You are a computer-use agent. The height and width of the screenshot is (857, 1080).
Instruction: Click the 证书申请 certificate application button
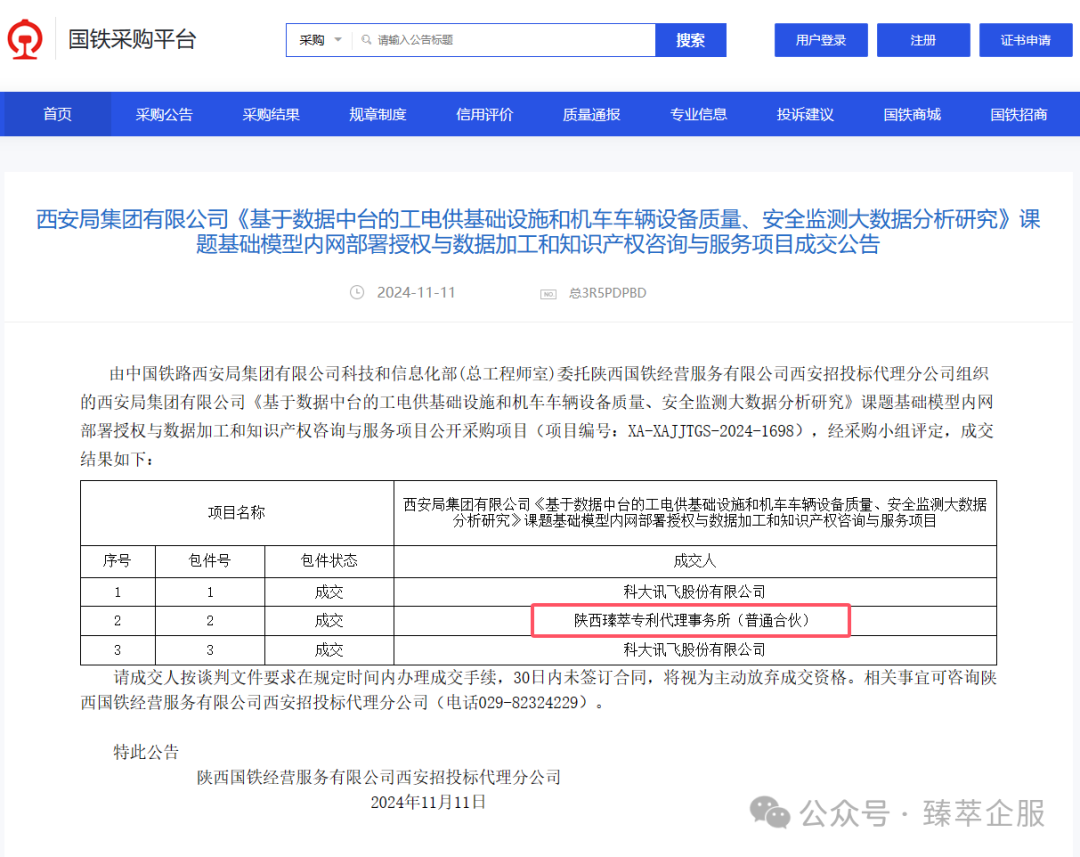[1026, 39]
